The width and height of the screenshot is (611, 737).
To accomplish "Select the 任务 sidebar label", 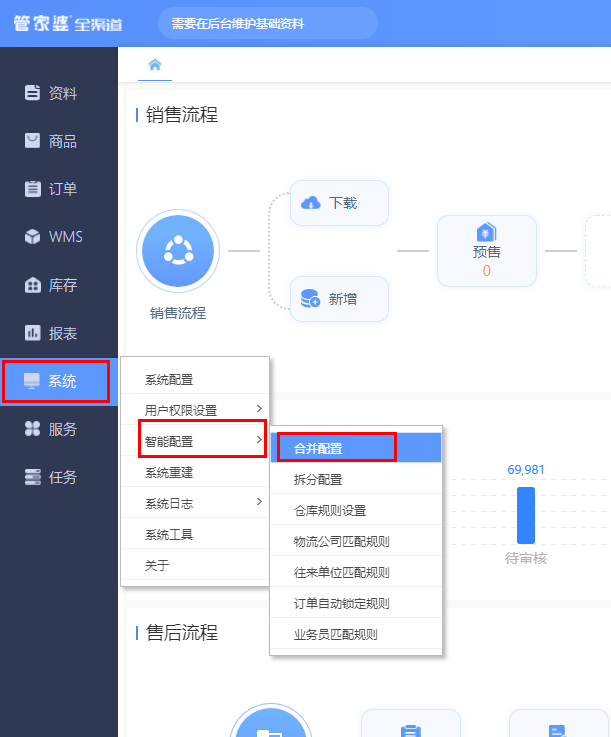I will click(x=63, y=477).
